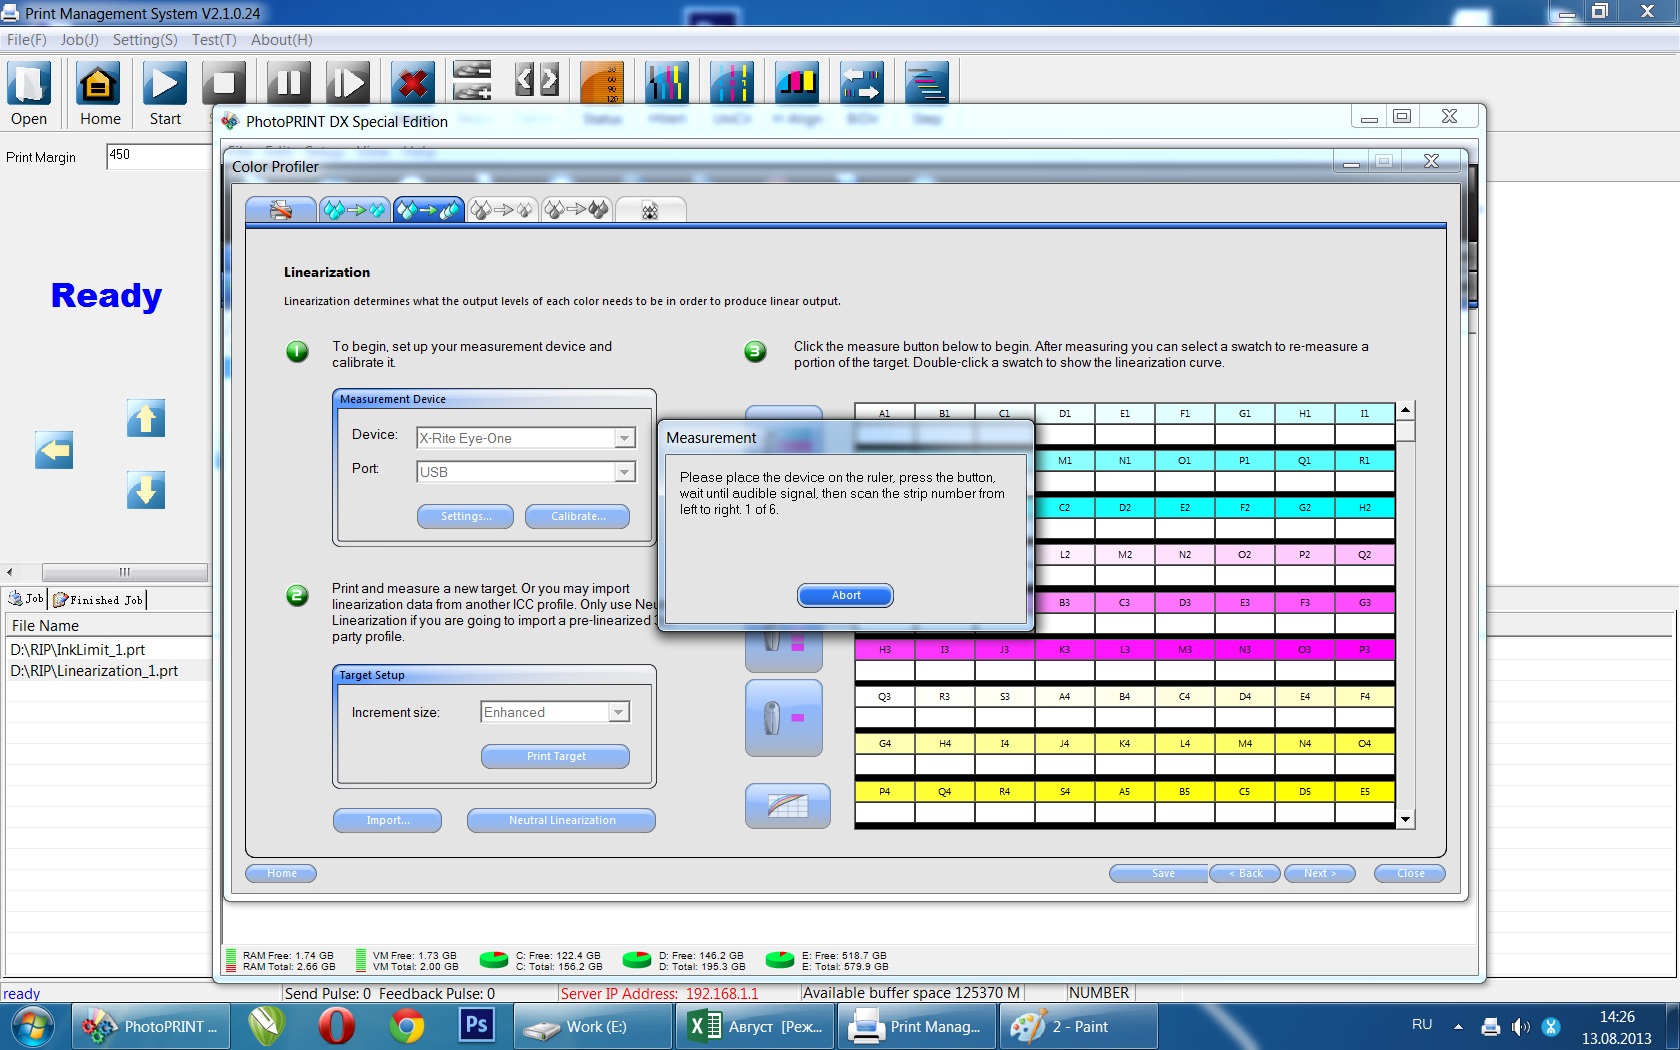Screen dimensions: 1680x1050
Task: Select light cyan swatch D1 in the grid
Action: 1064,413
